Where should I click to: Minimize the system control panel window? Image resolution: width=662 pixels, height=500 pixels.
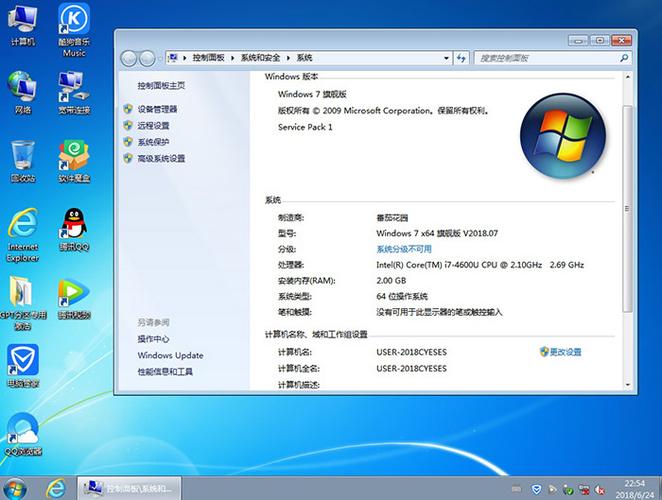pos(578,40)
